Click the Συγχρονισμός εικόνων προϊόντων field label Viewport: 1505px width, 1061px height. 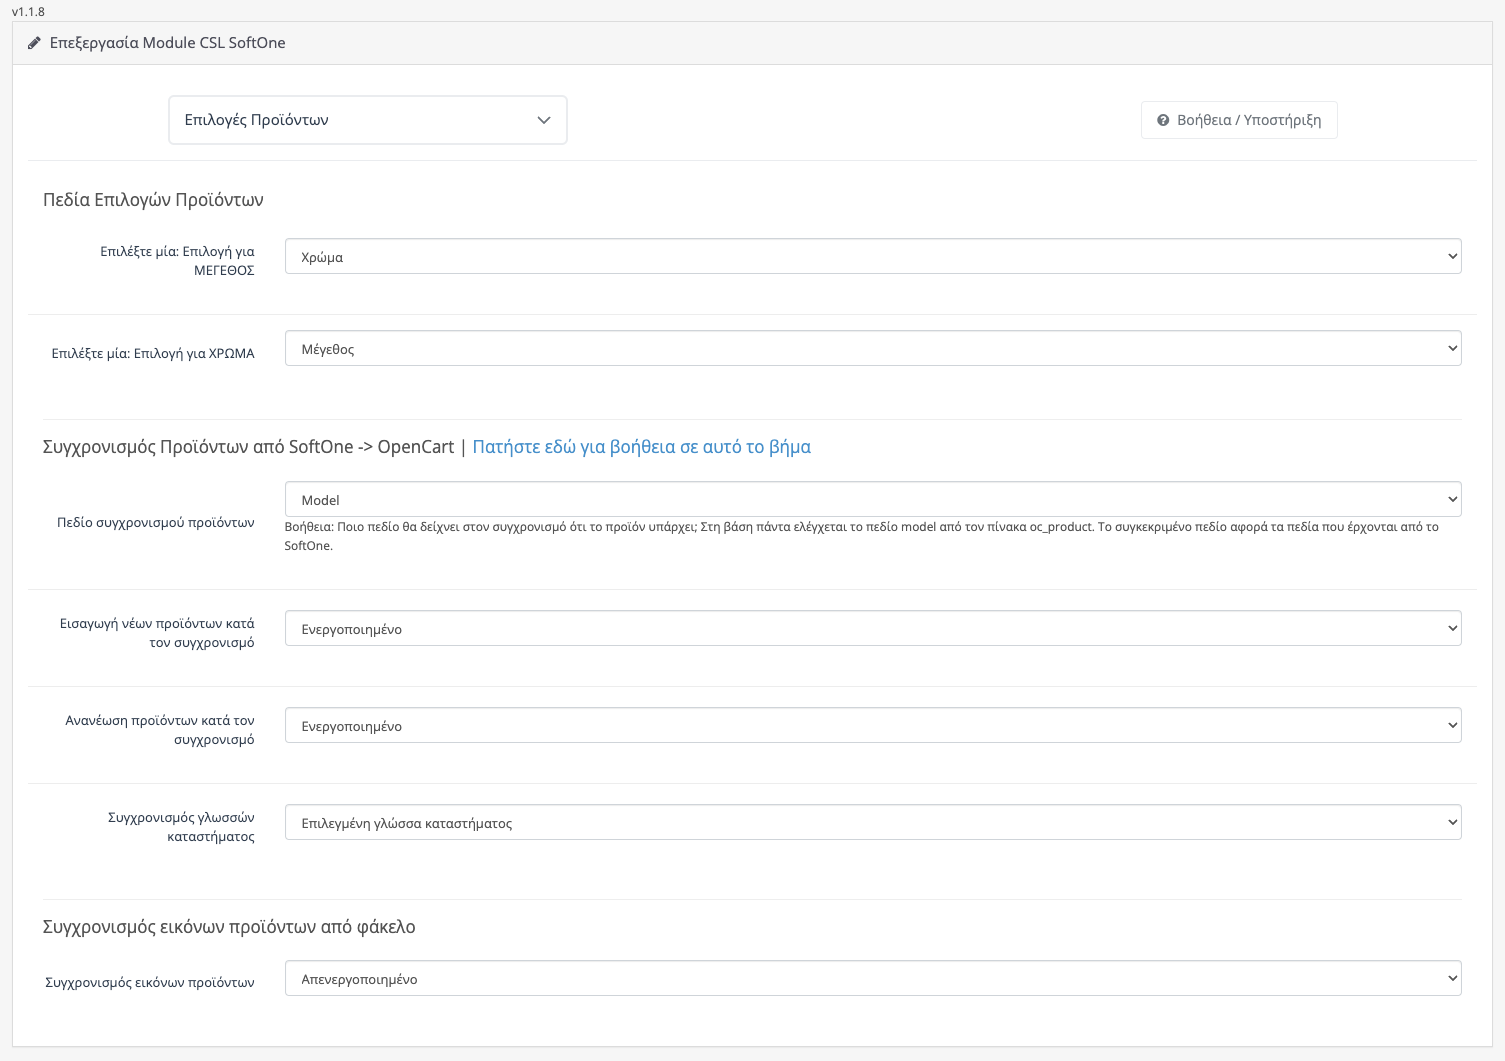tap(150, 983)
